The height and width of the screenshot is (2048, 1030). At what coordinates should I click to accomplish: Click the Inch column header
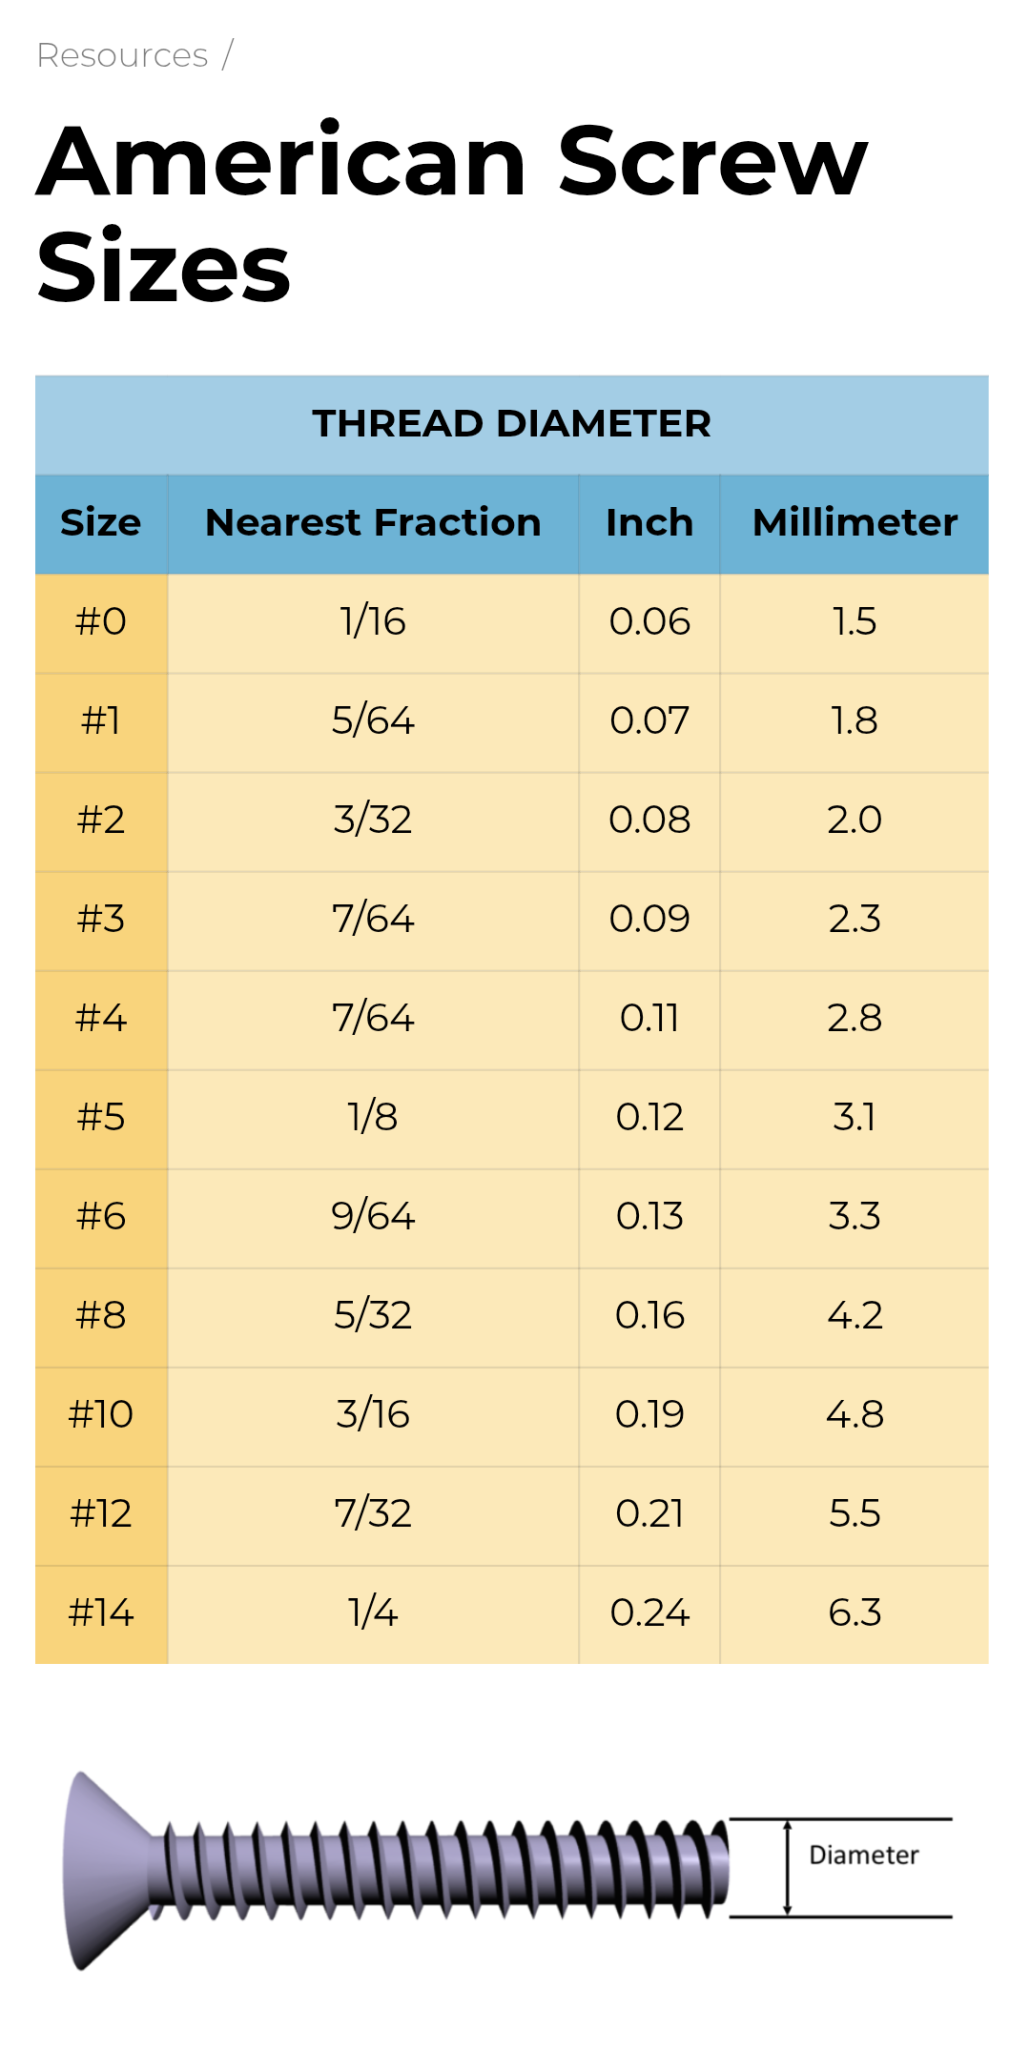point(649,523)
